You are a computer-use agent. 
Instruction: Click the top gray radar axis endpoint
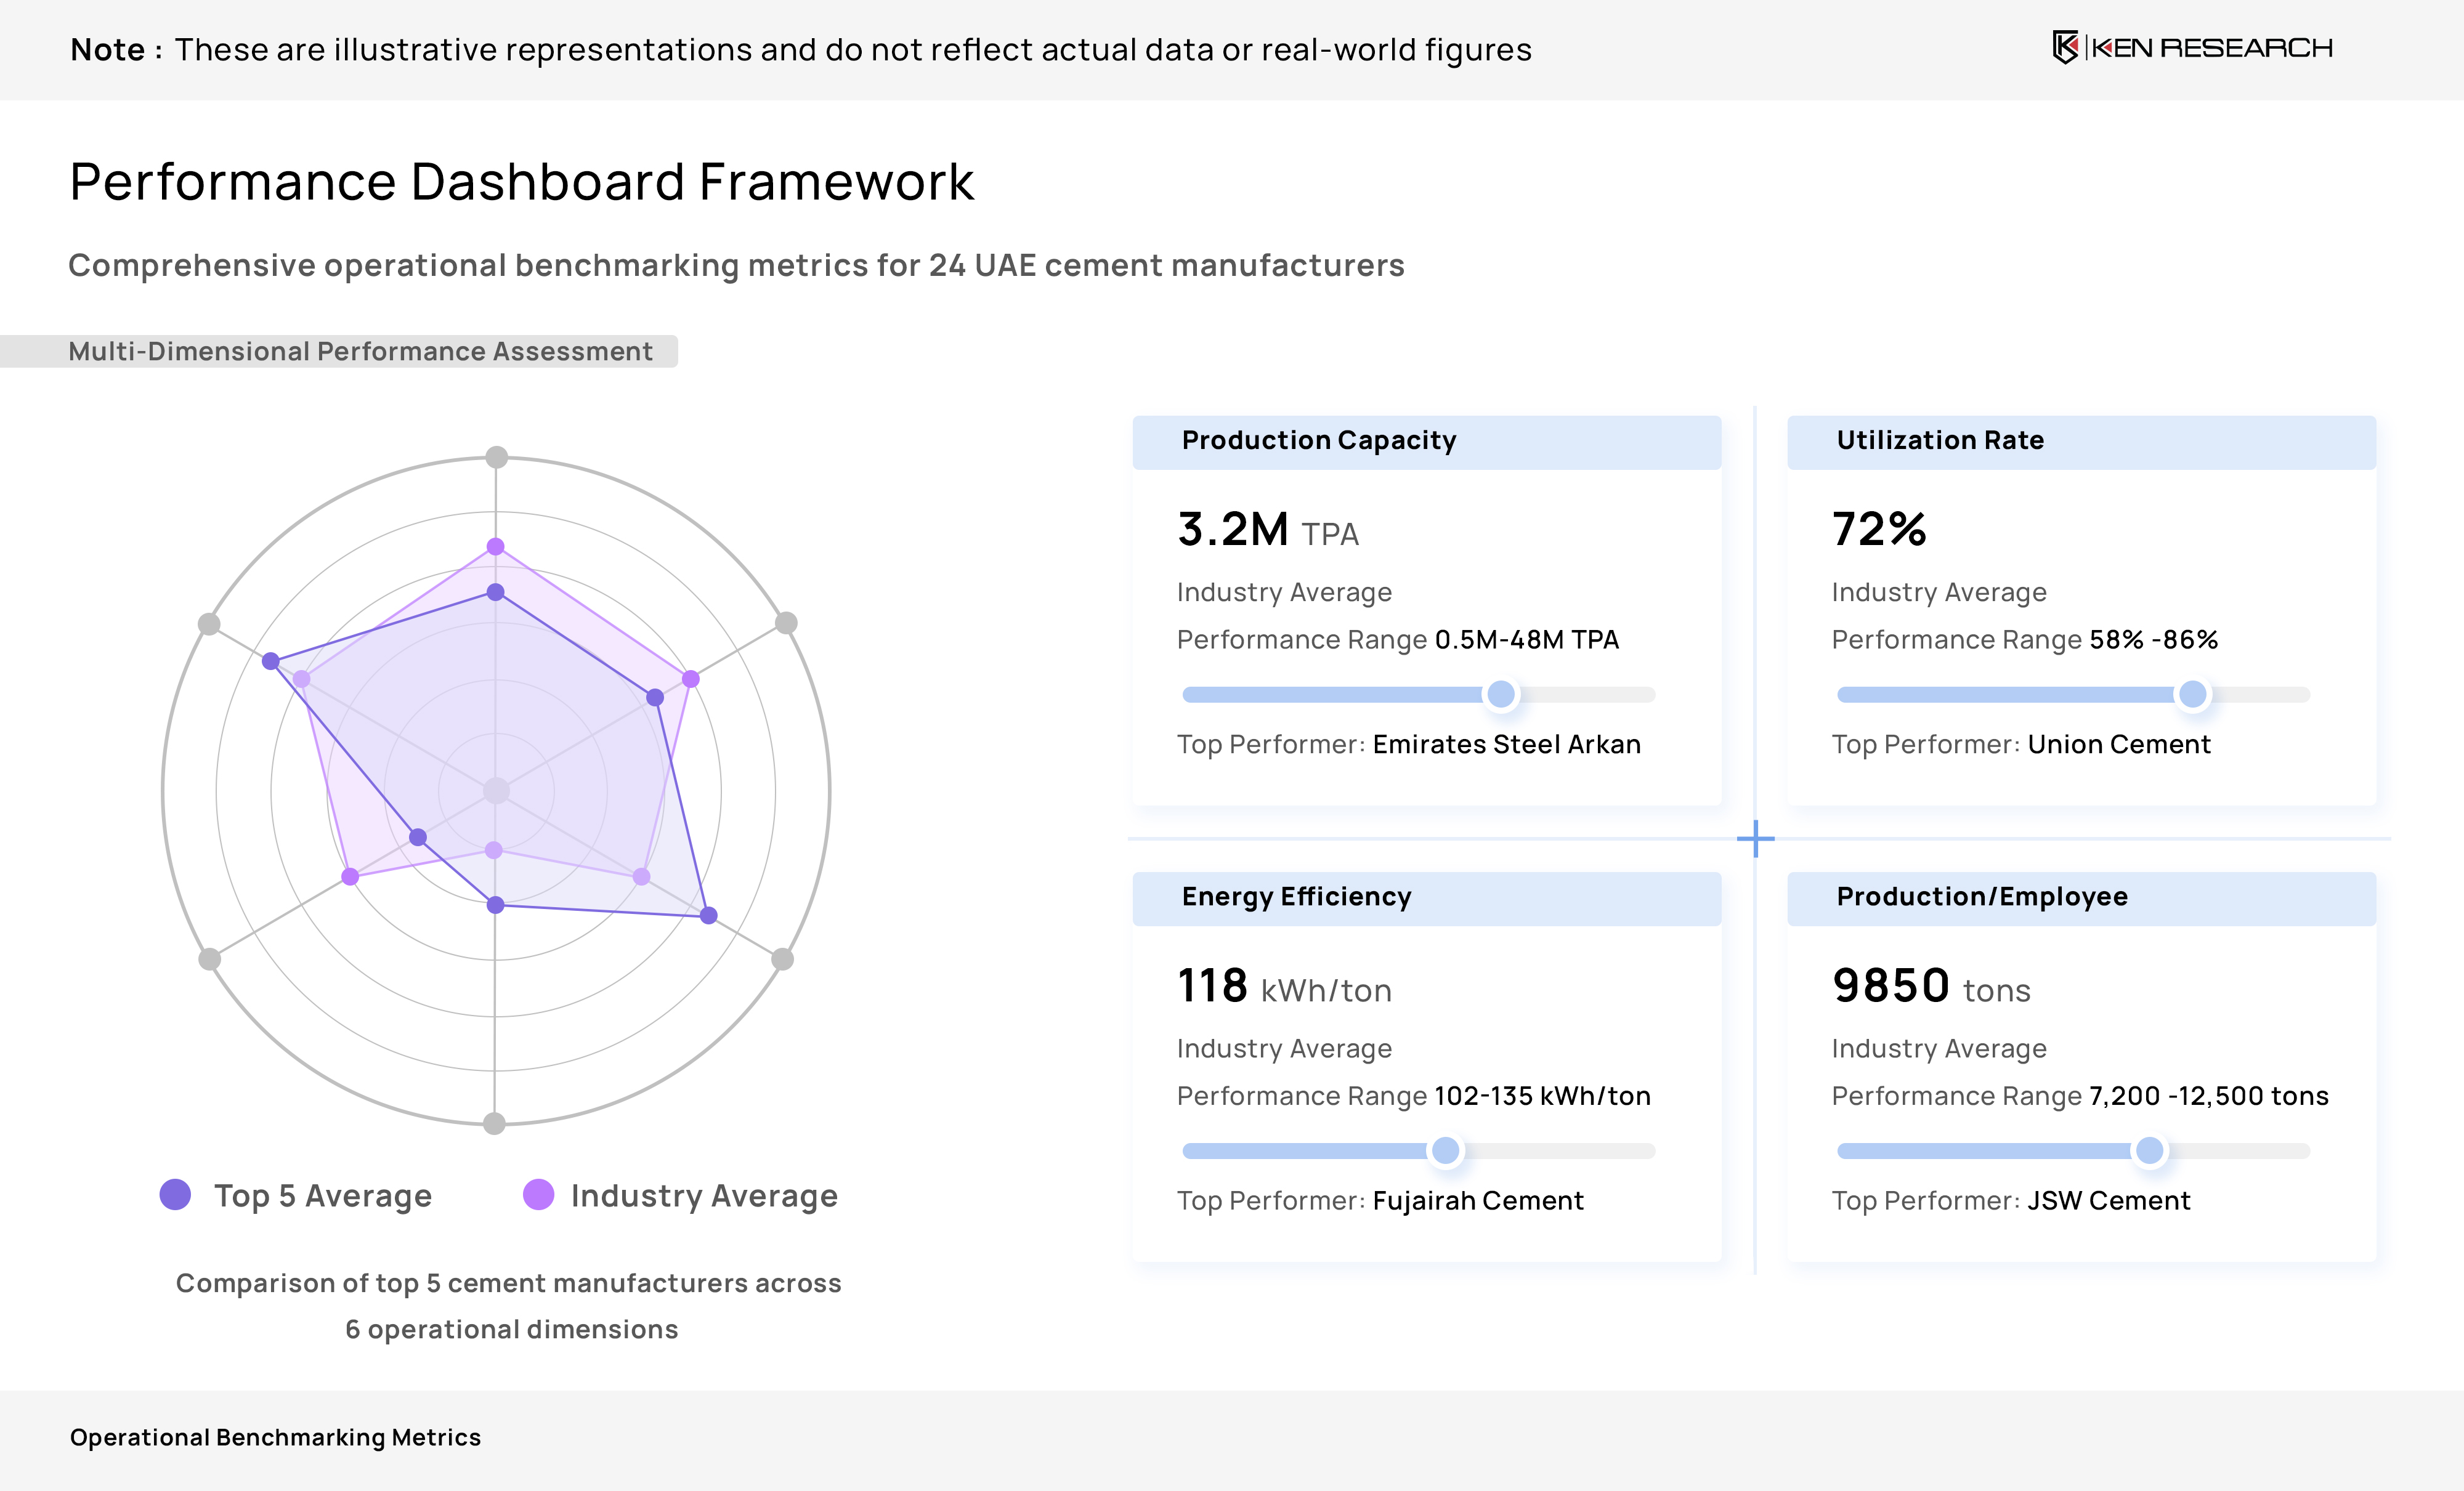pos(496,457)
